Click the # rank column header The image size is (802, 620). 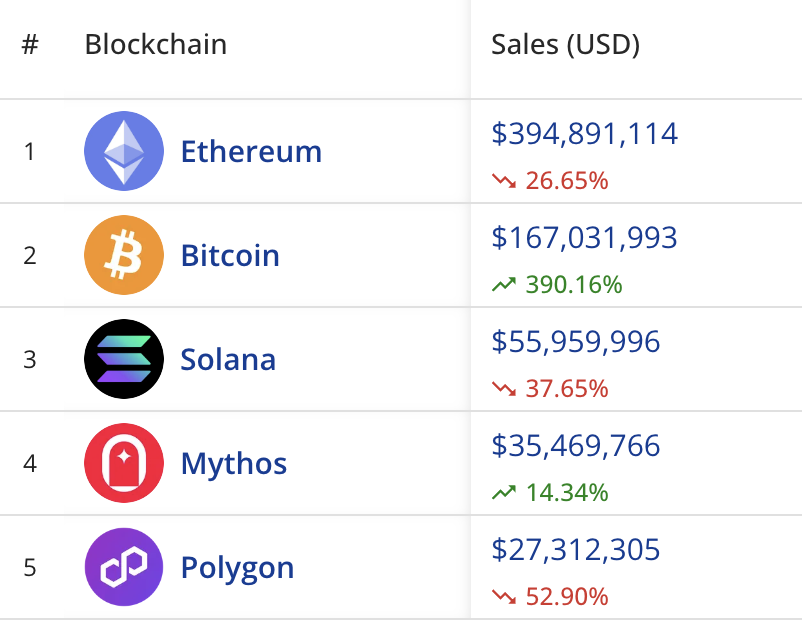30,44
